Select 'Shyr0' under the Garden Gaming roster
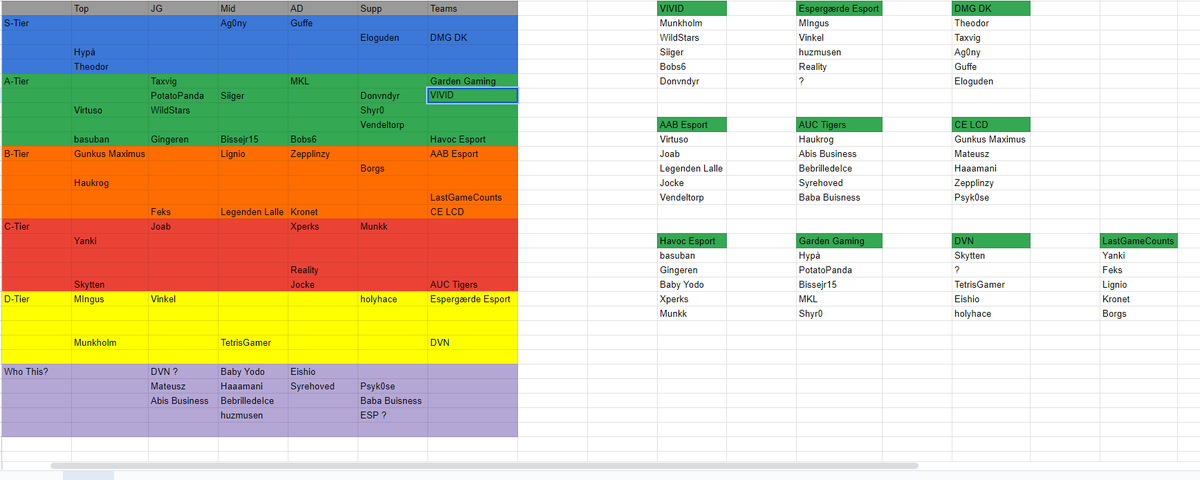1200x480 pixels. [838, 314]
